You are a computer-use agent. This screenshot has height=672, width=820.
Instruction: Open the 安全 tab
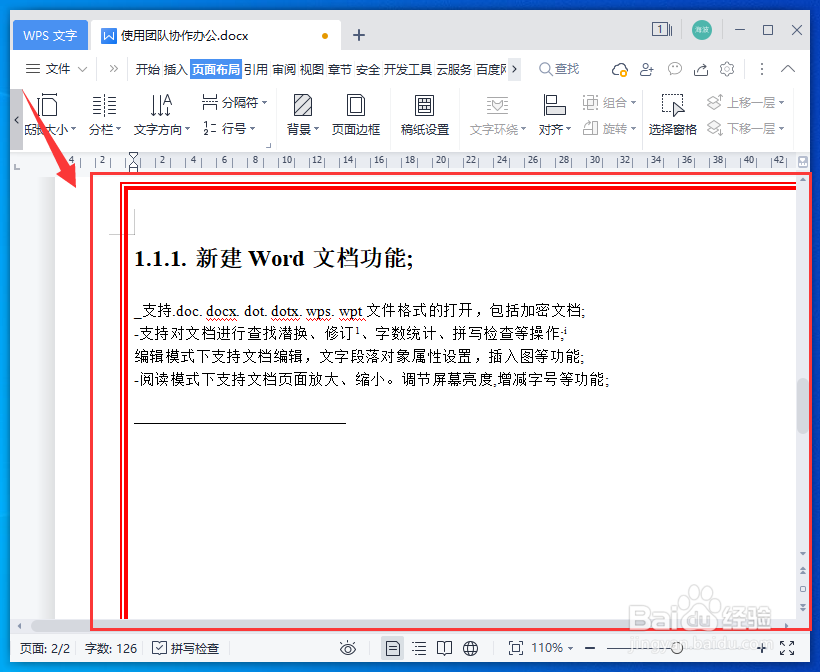point(368,69)
